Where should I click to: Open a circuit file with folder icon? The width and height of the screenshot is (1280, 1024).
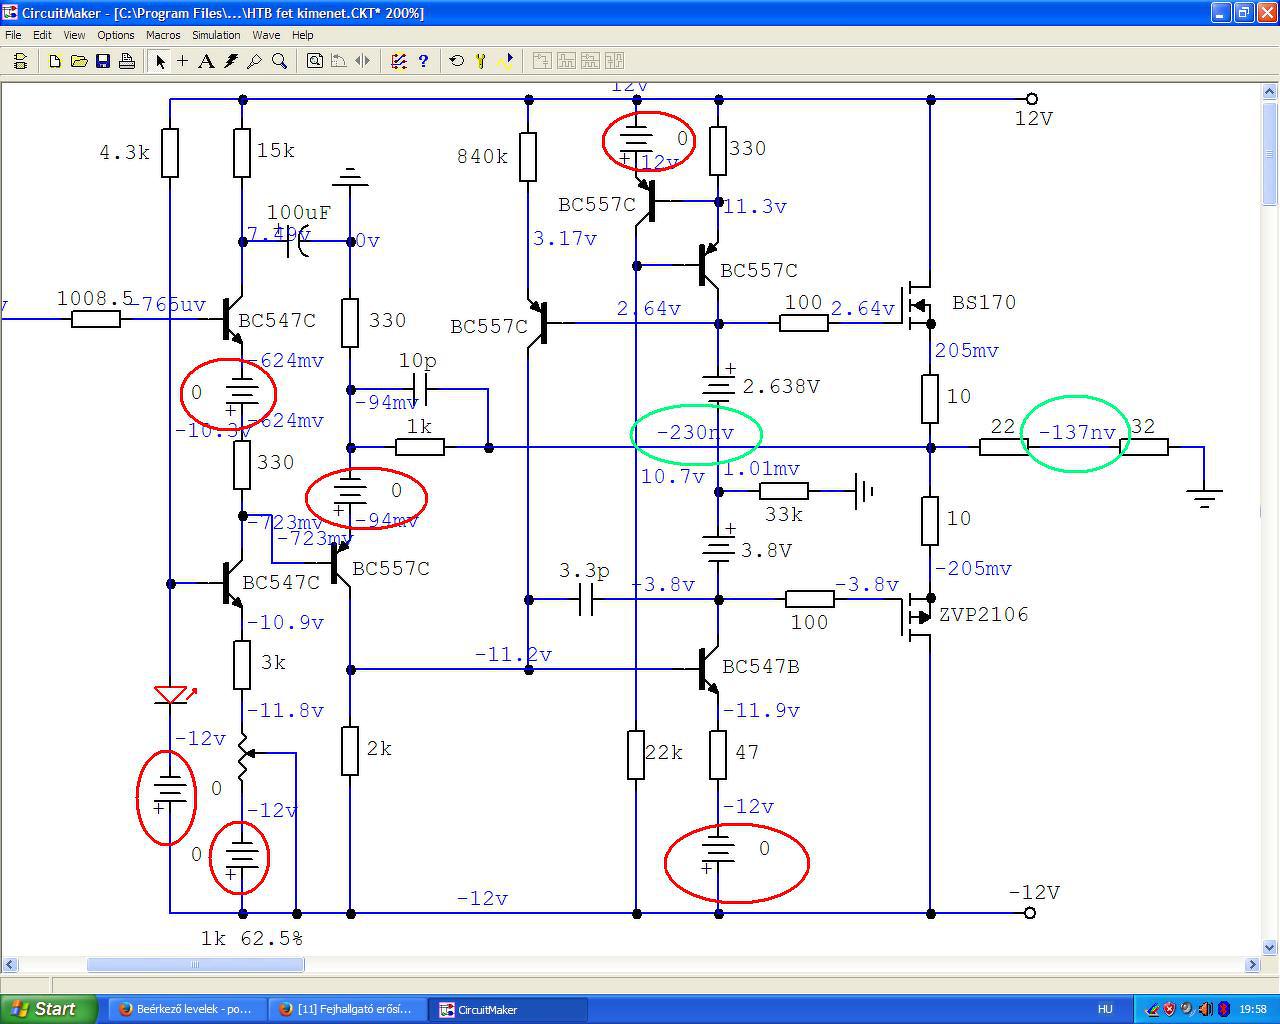click(x=79, y=61)
